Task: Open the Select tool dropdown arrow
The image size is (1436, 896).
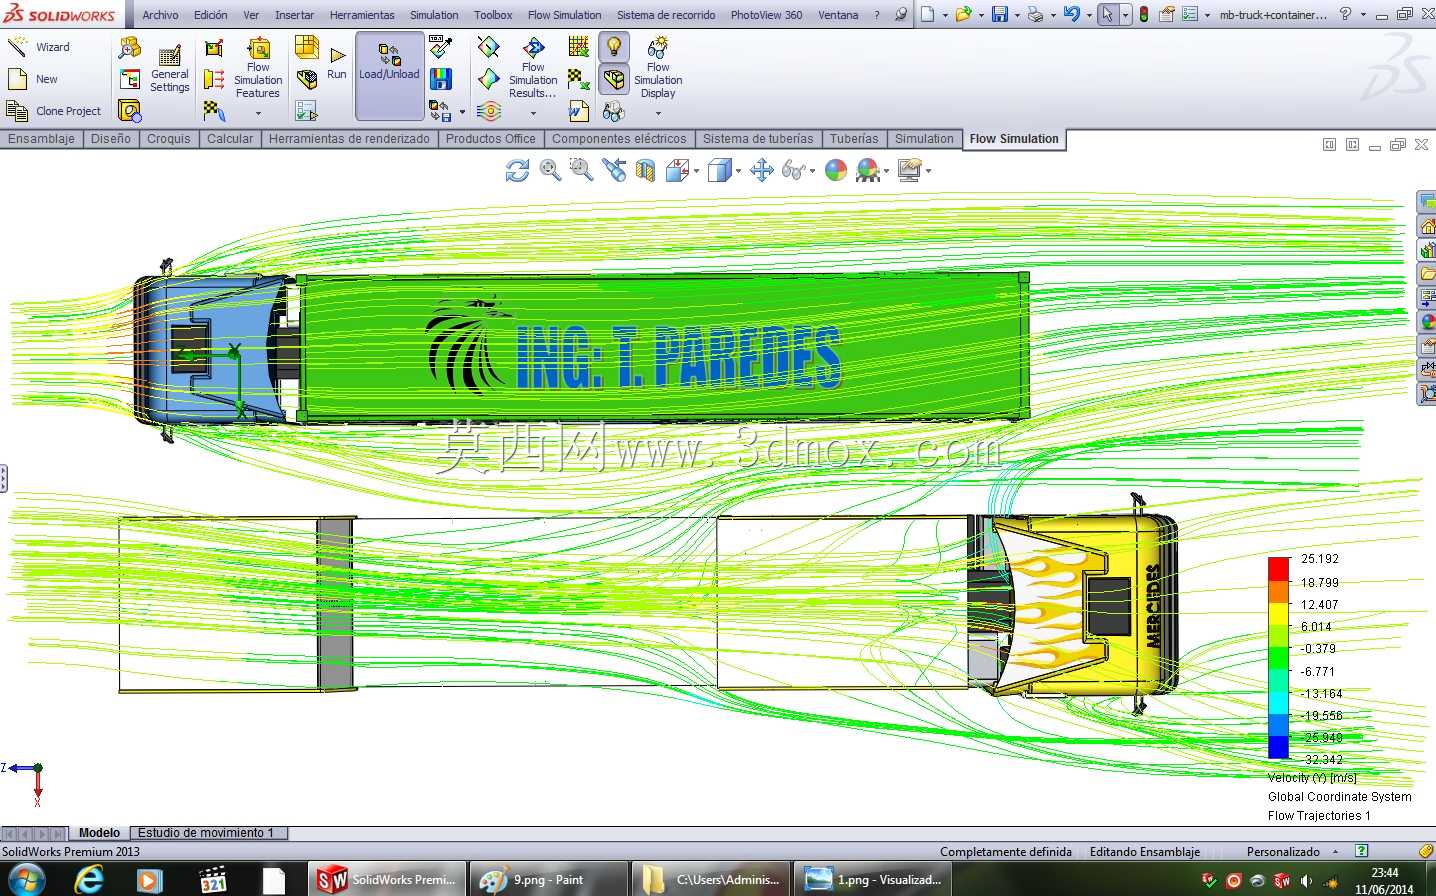Action: pos(1125,15)
